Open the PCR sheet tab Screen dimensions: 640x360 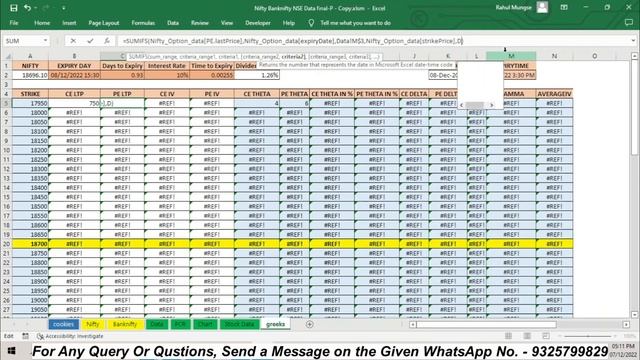click(180, 324)
